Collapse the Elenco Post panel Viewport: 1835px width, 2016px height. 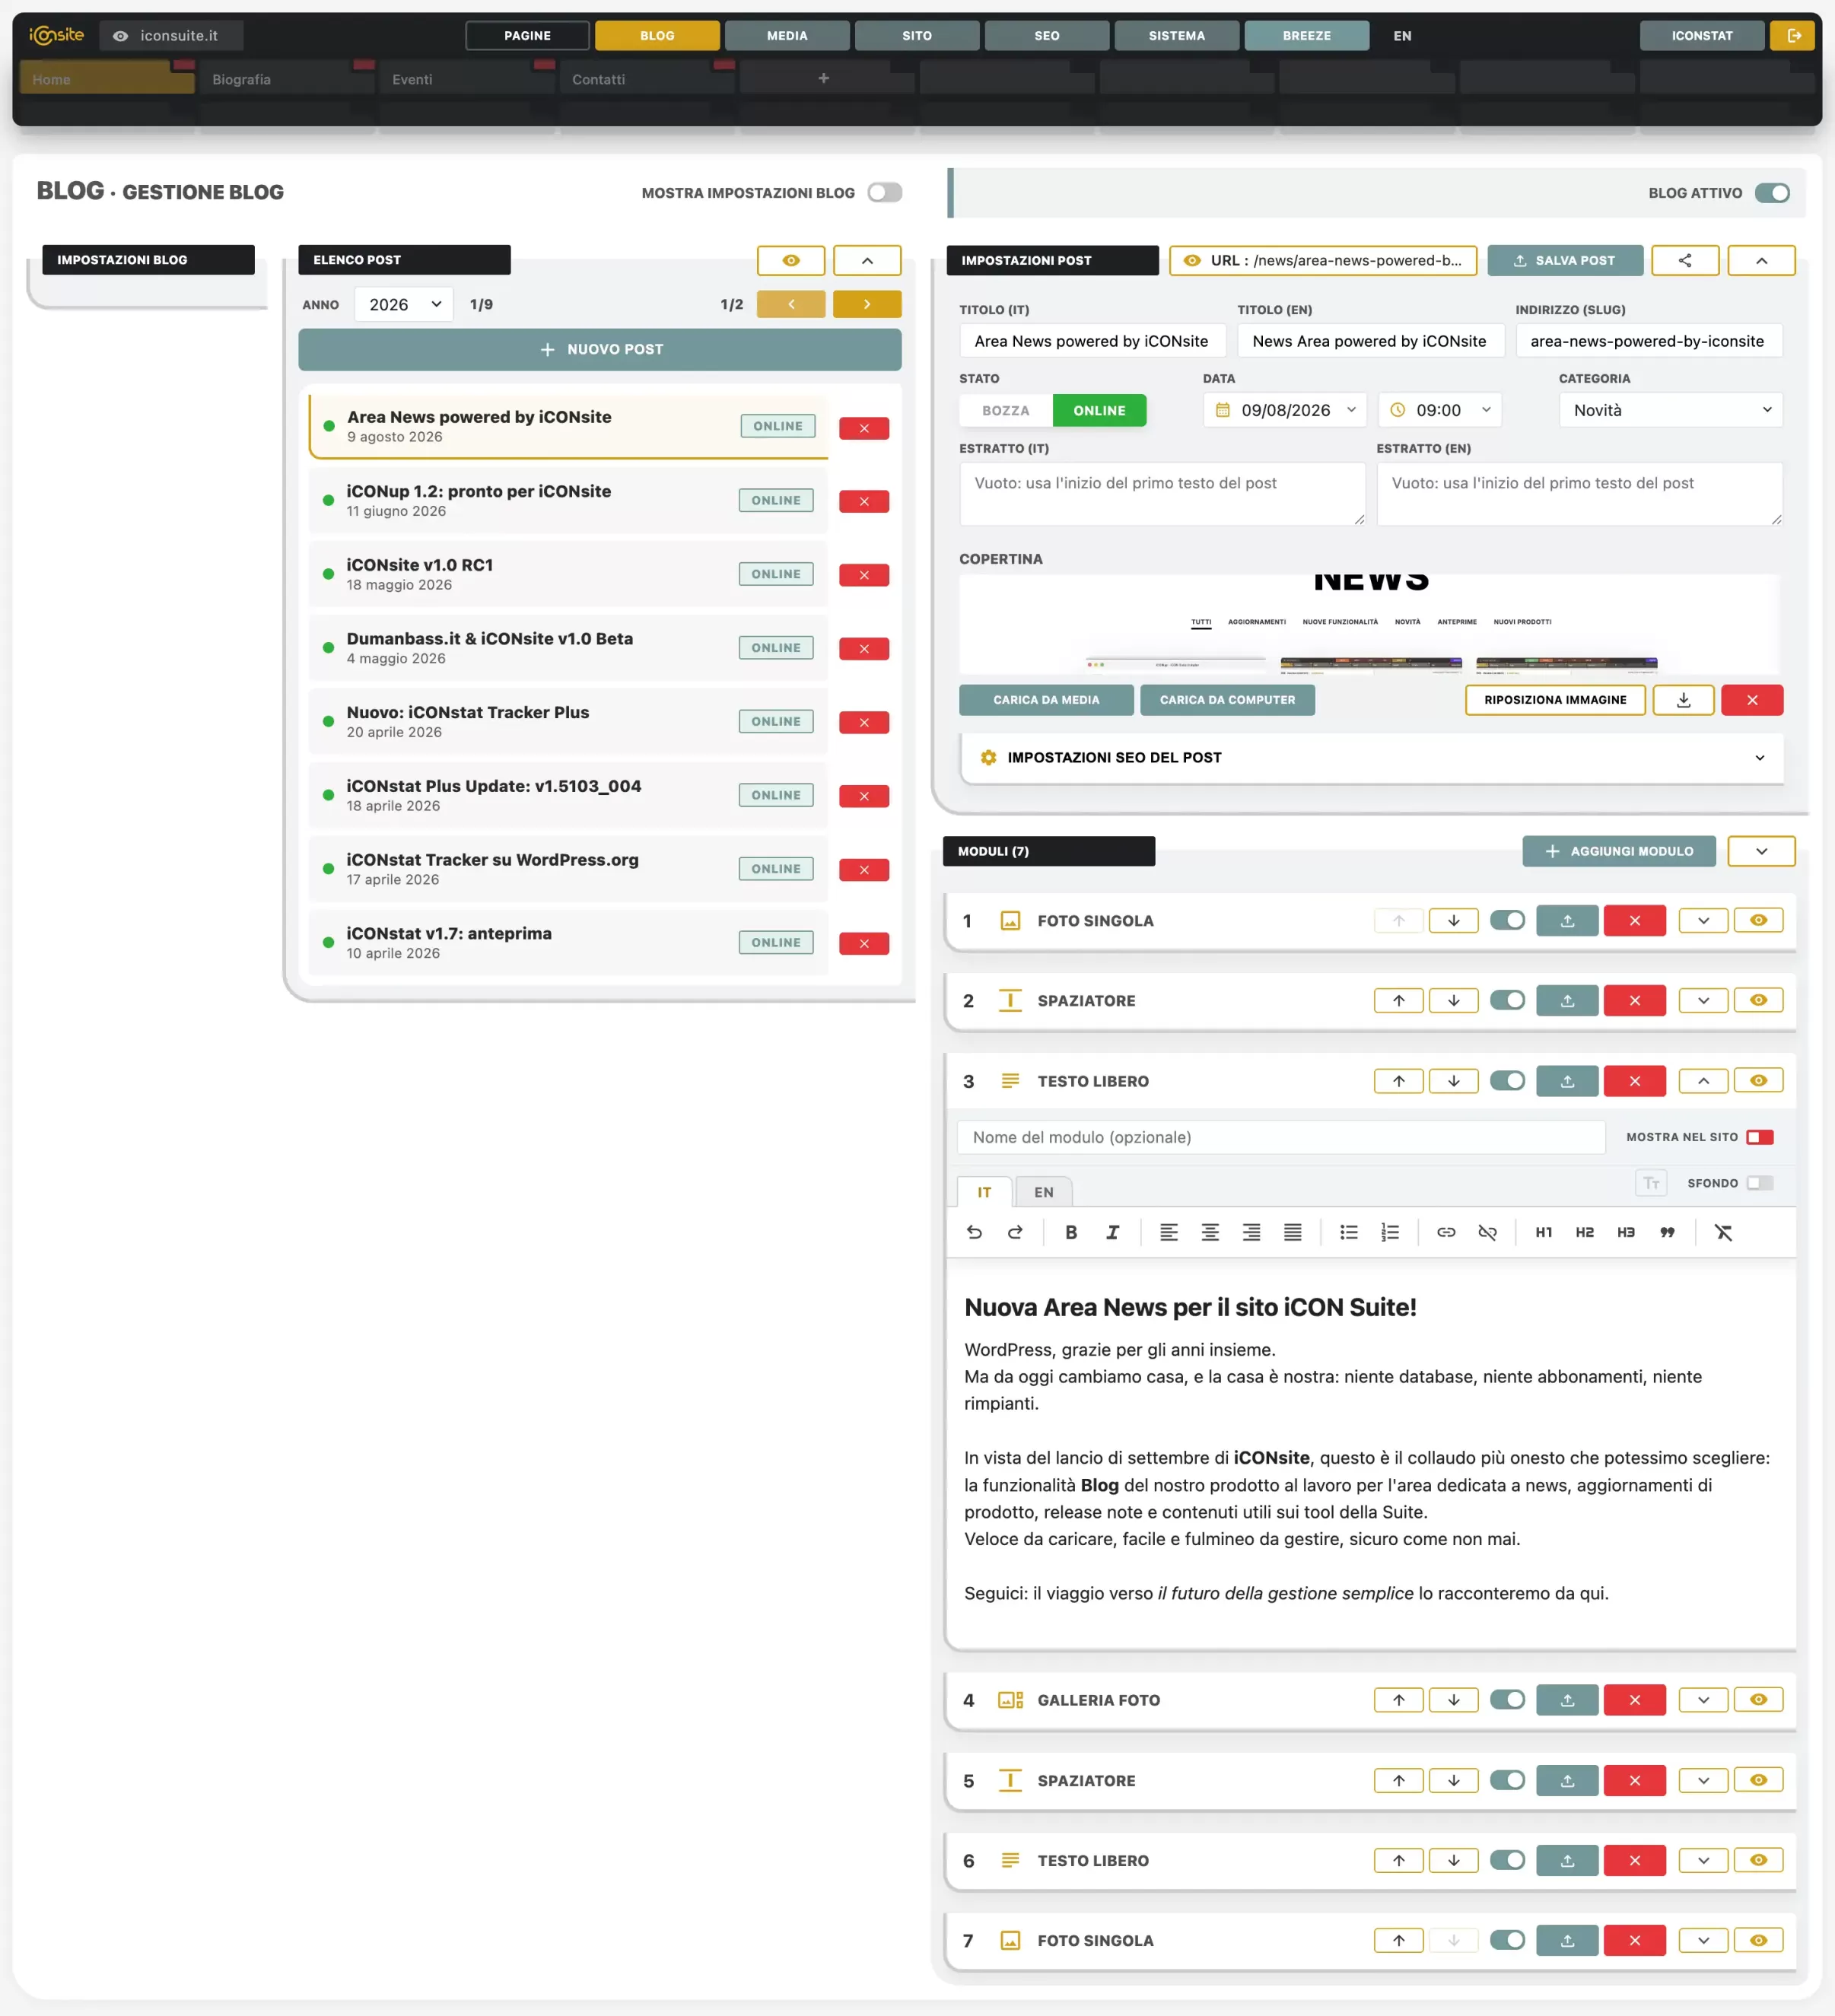[x=867, y=260]
